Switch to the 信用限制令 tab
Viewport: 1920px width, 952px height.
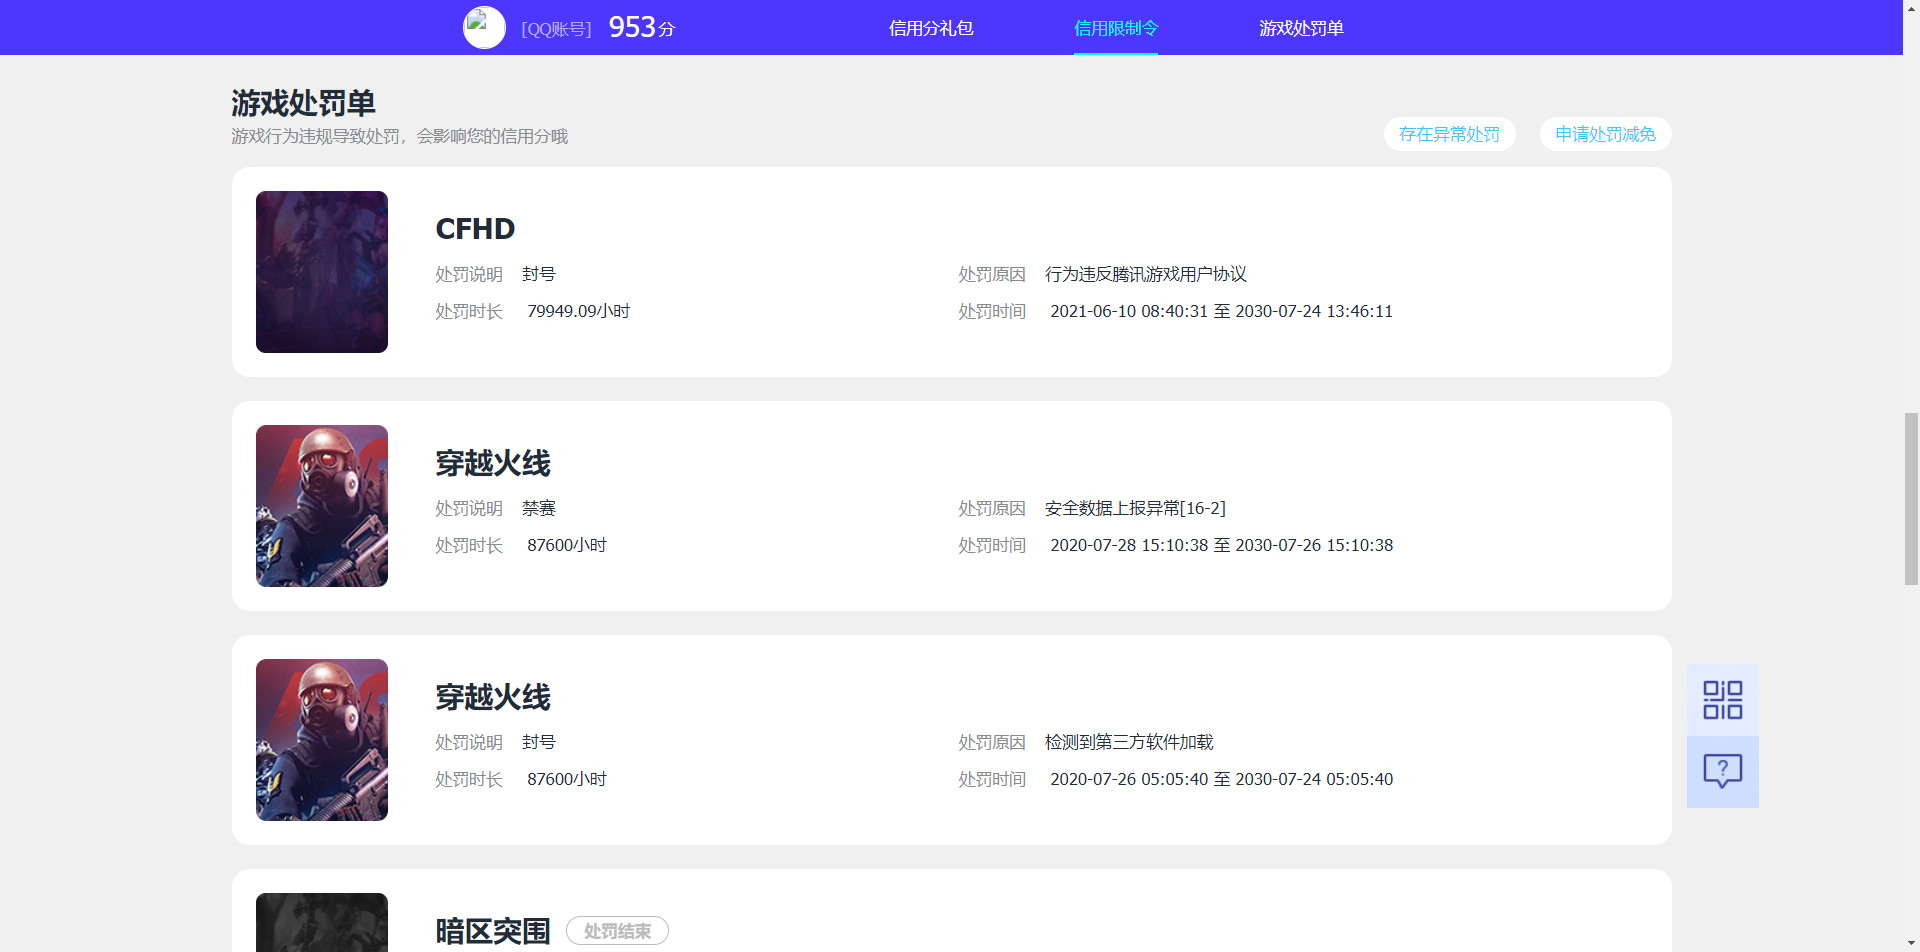(x=1116, y=28)
